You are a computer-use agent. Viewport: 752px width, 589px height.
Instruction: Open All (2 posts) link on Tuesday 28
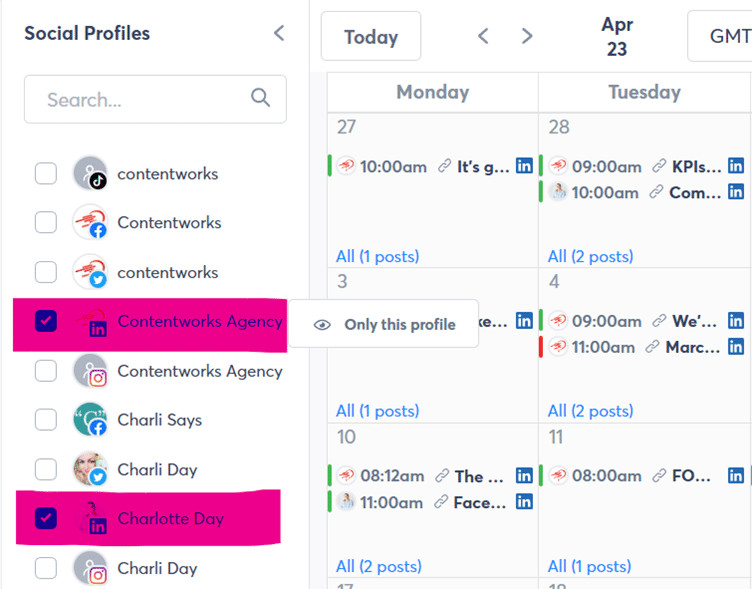[590, 256]
